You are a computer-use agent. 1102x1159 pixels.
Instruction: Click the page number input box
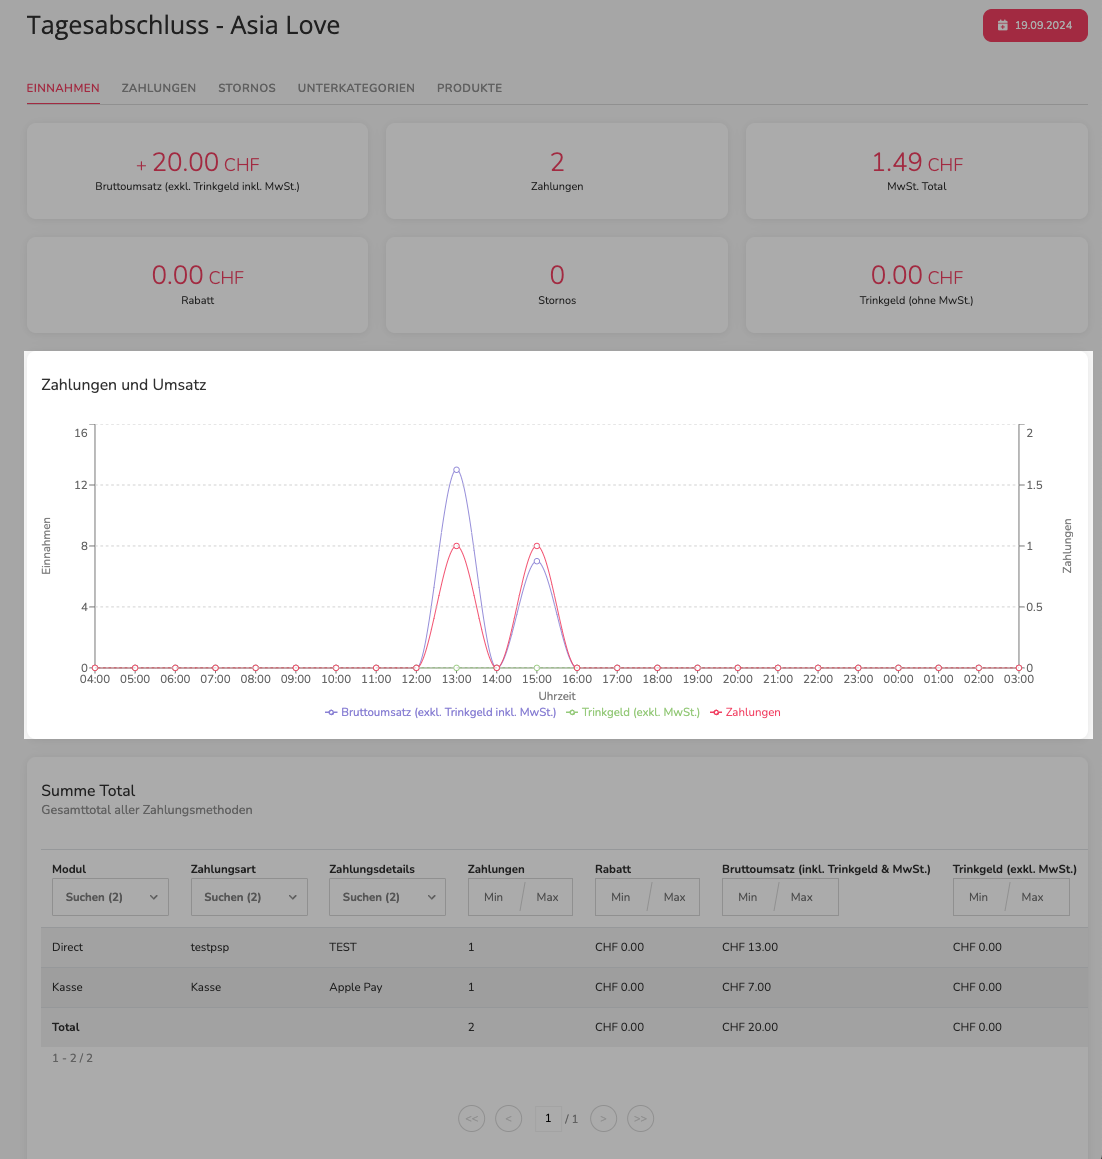pyautogui.click(x=548, y=1118)
